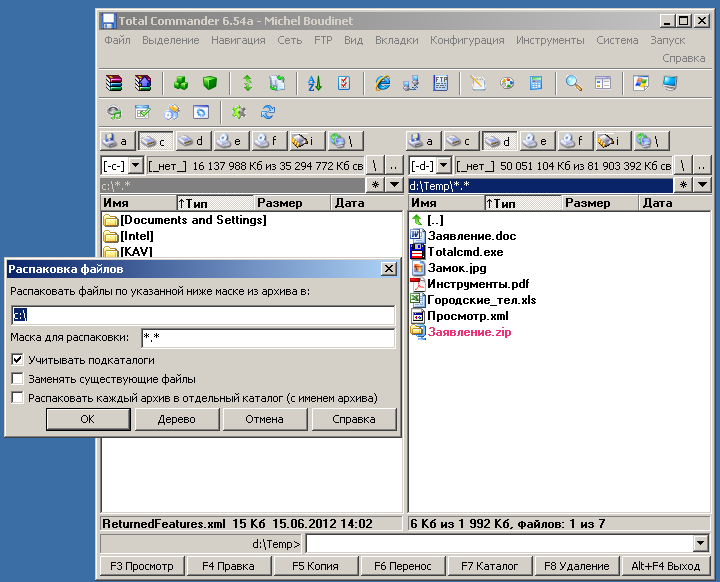Click the window with green checkmark icon
The image size is (720, 582).
(x=143, y=112)
